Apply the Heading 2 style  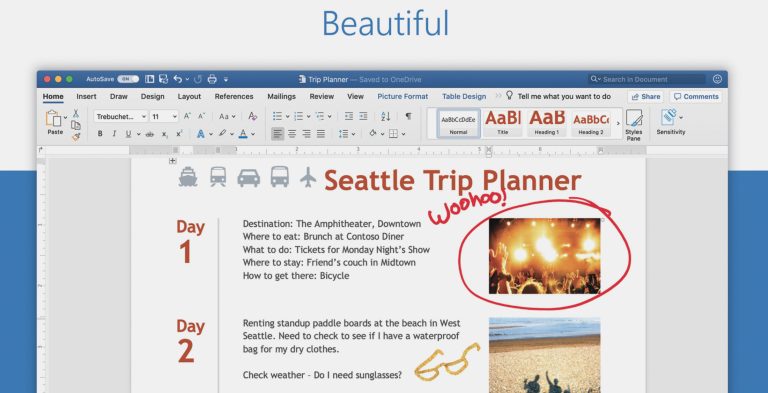tap(591, 123)
